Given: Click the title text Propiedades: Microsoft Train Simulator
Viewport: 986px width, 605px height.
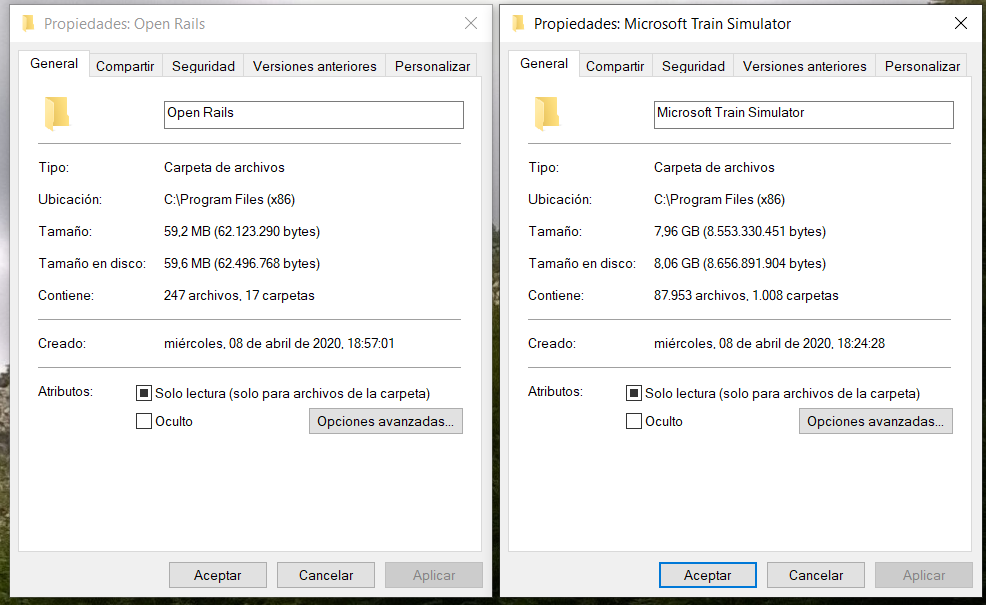Looking at the screenshot, I should 662,24.
